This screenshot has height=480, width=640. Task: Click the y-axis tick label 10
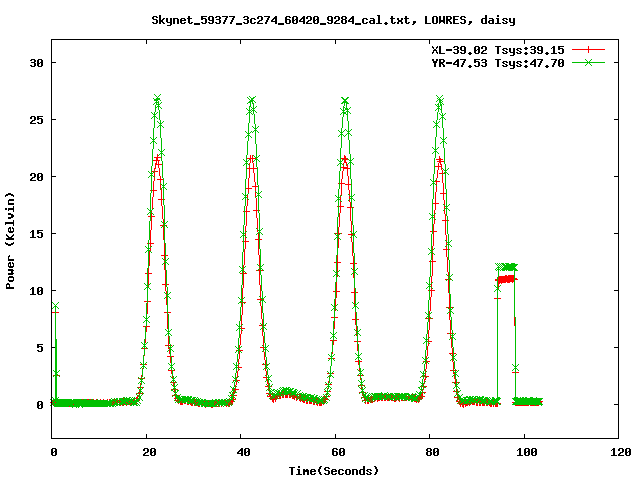click(x=36, y=291)
